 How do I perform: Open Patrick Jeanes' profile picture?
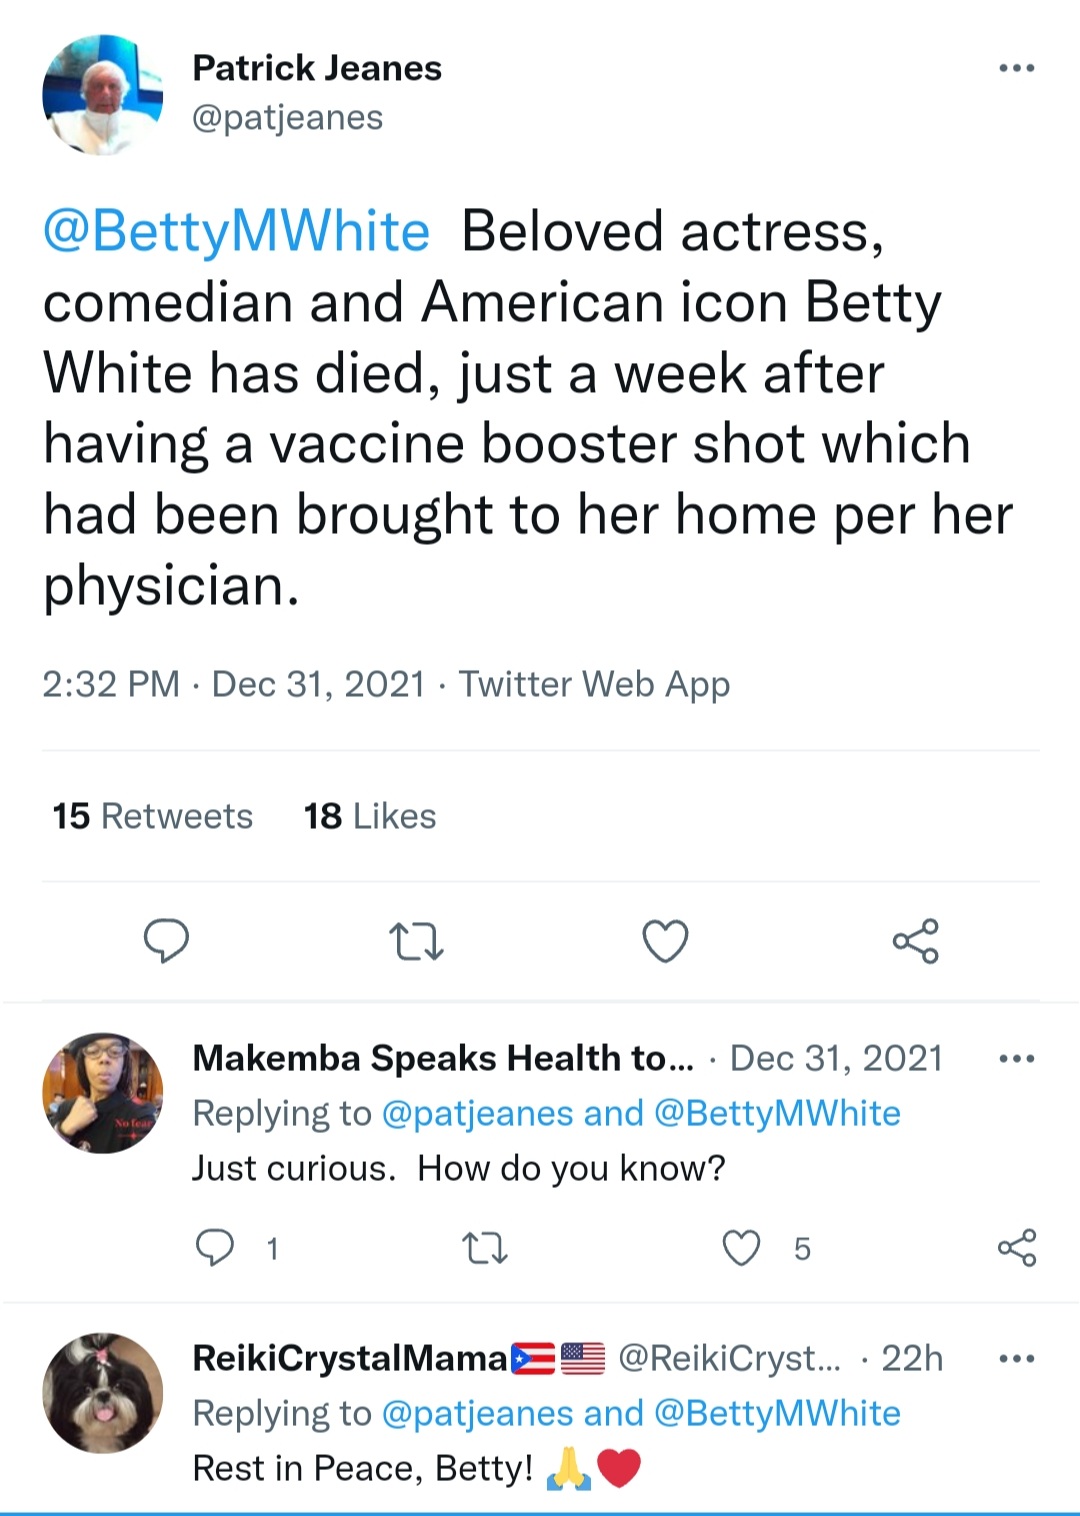(102, 94)
